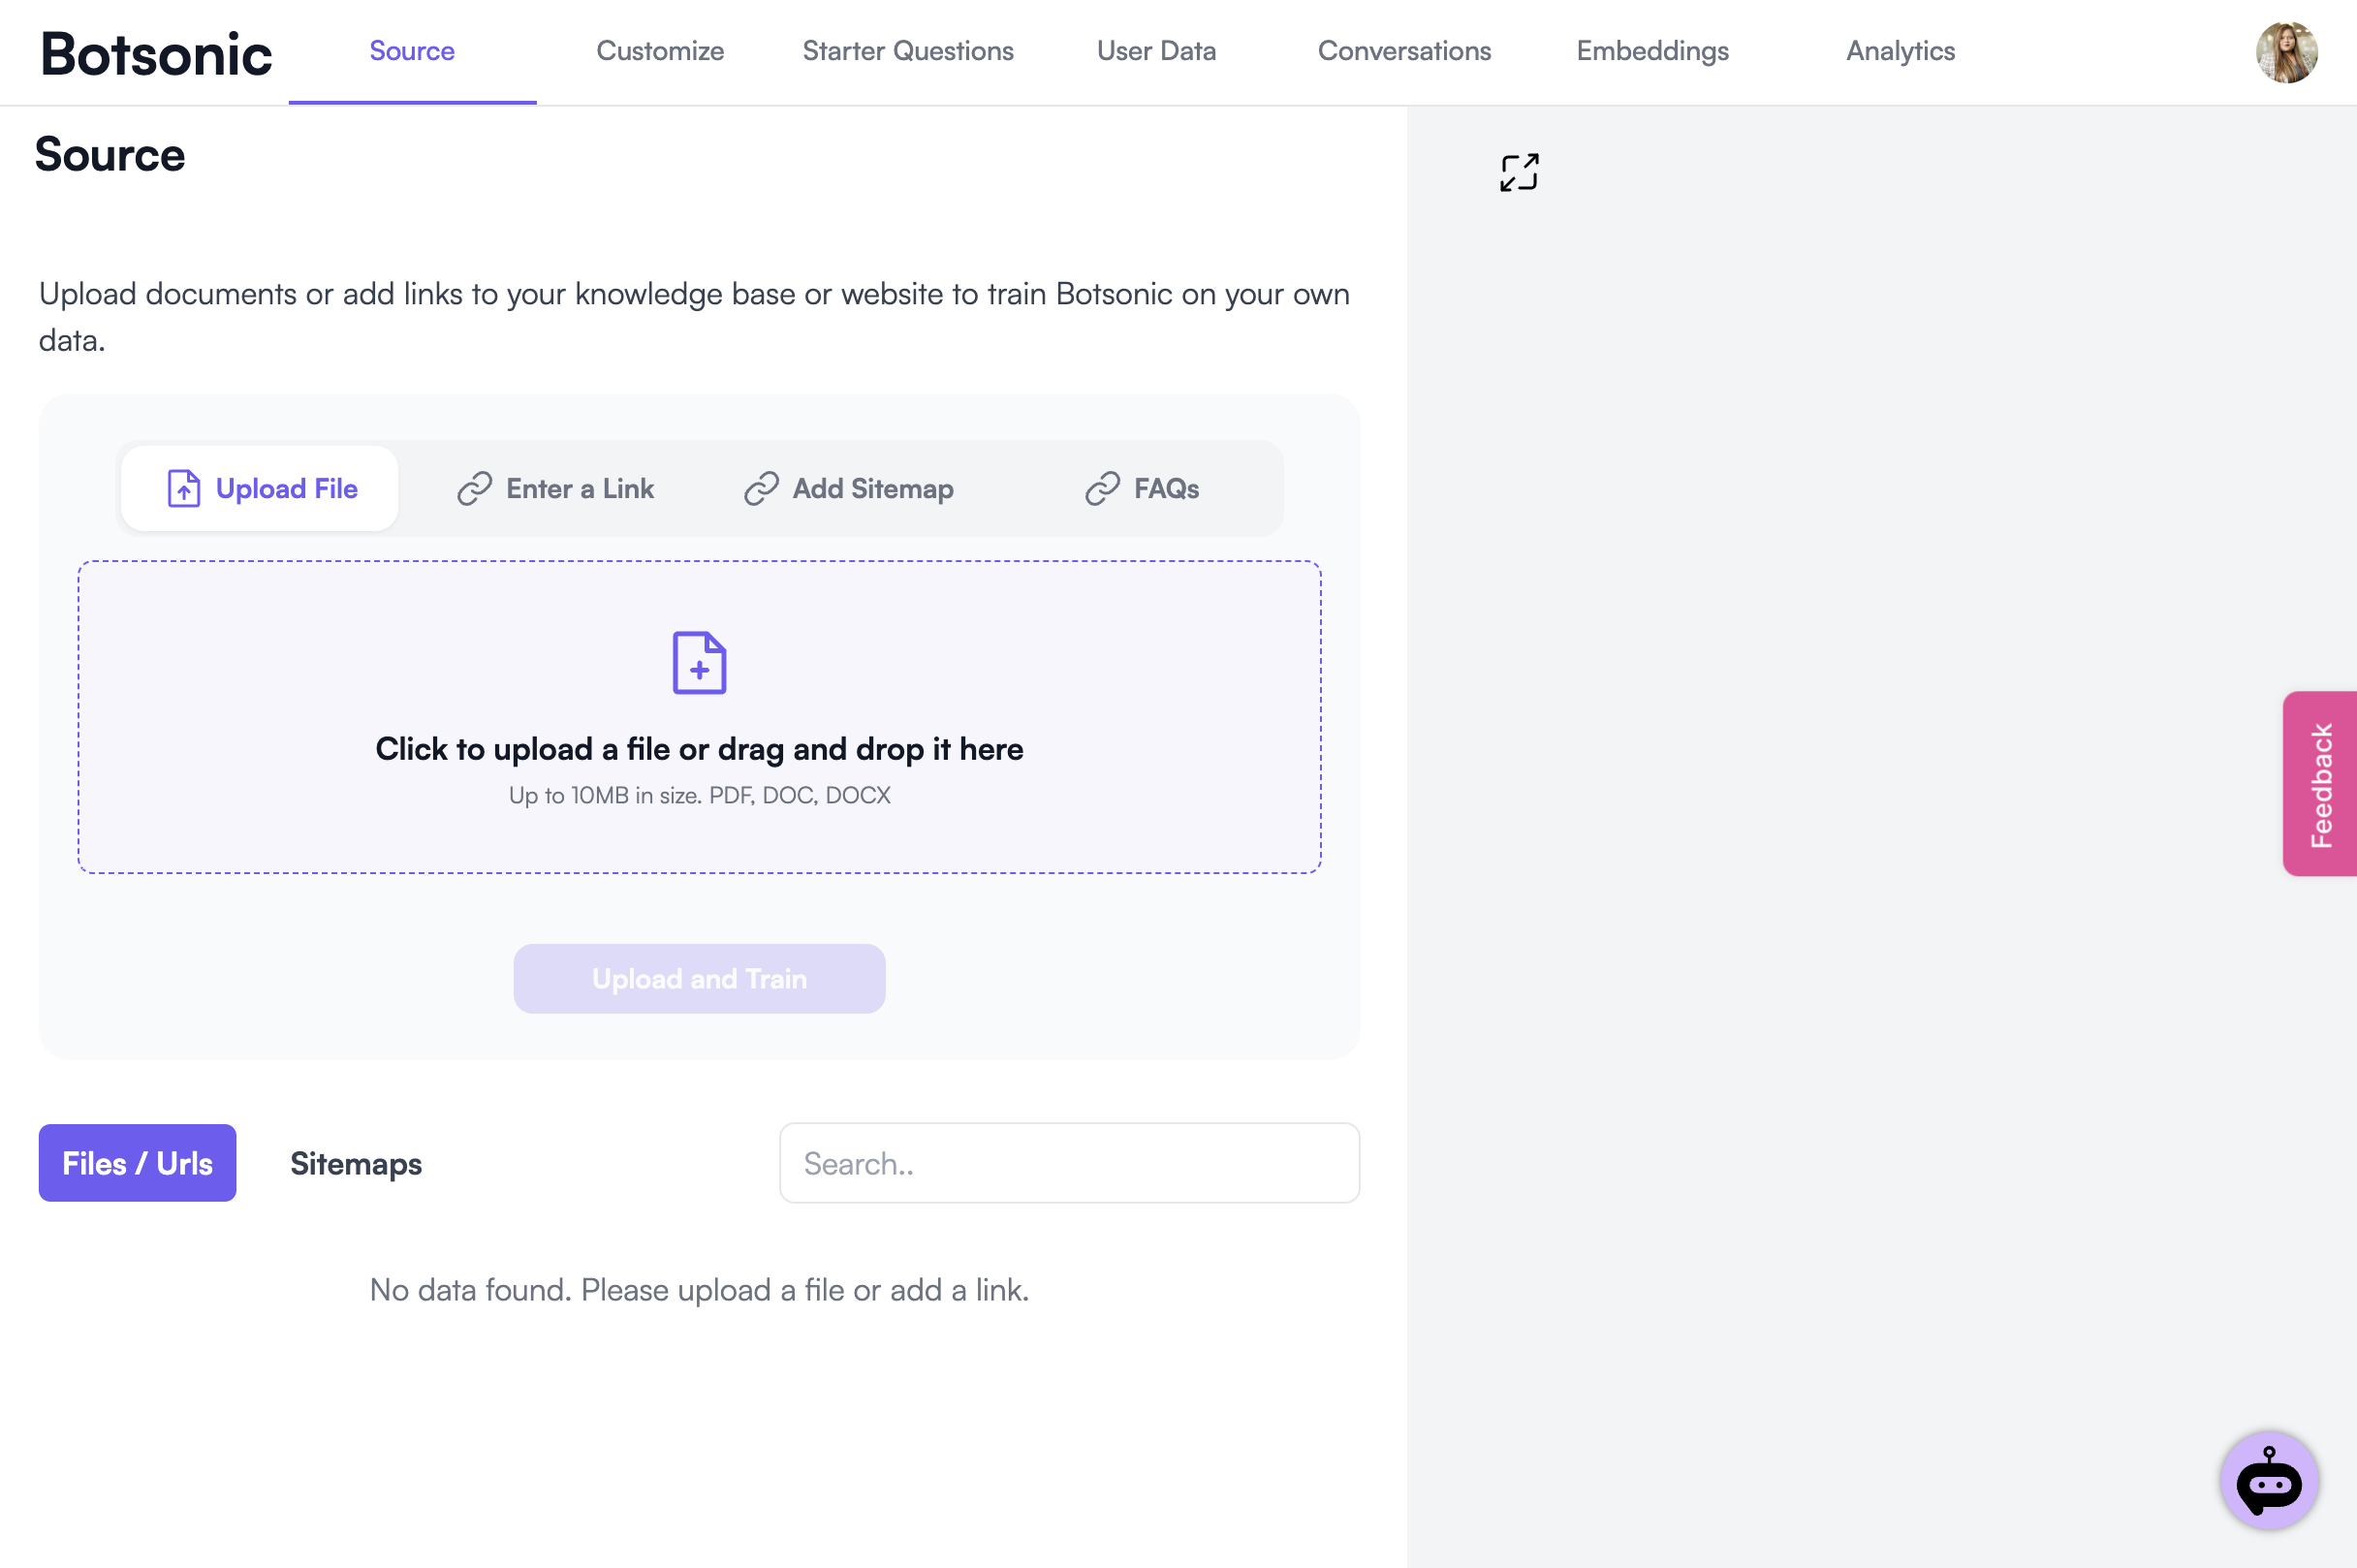Click the Source navigation menu item
The image size is (2357, 1568).
click(x=411, y=50)
